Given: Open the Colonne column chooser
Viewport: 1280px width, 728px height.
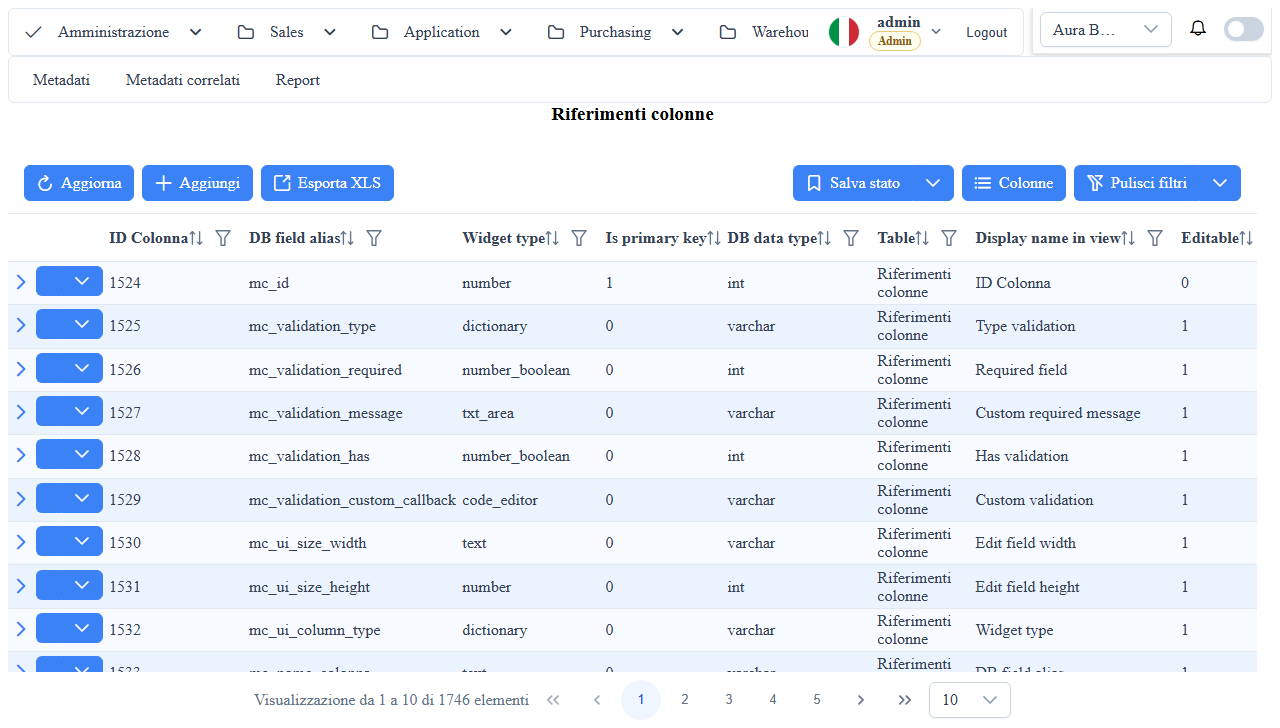Looking at the screenshot, I should point(1014,183).
